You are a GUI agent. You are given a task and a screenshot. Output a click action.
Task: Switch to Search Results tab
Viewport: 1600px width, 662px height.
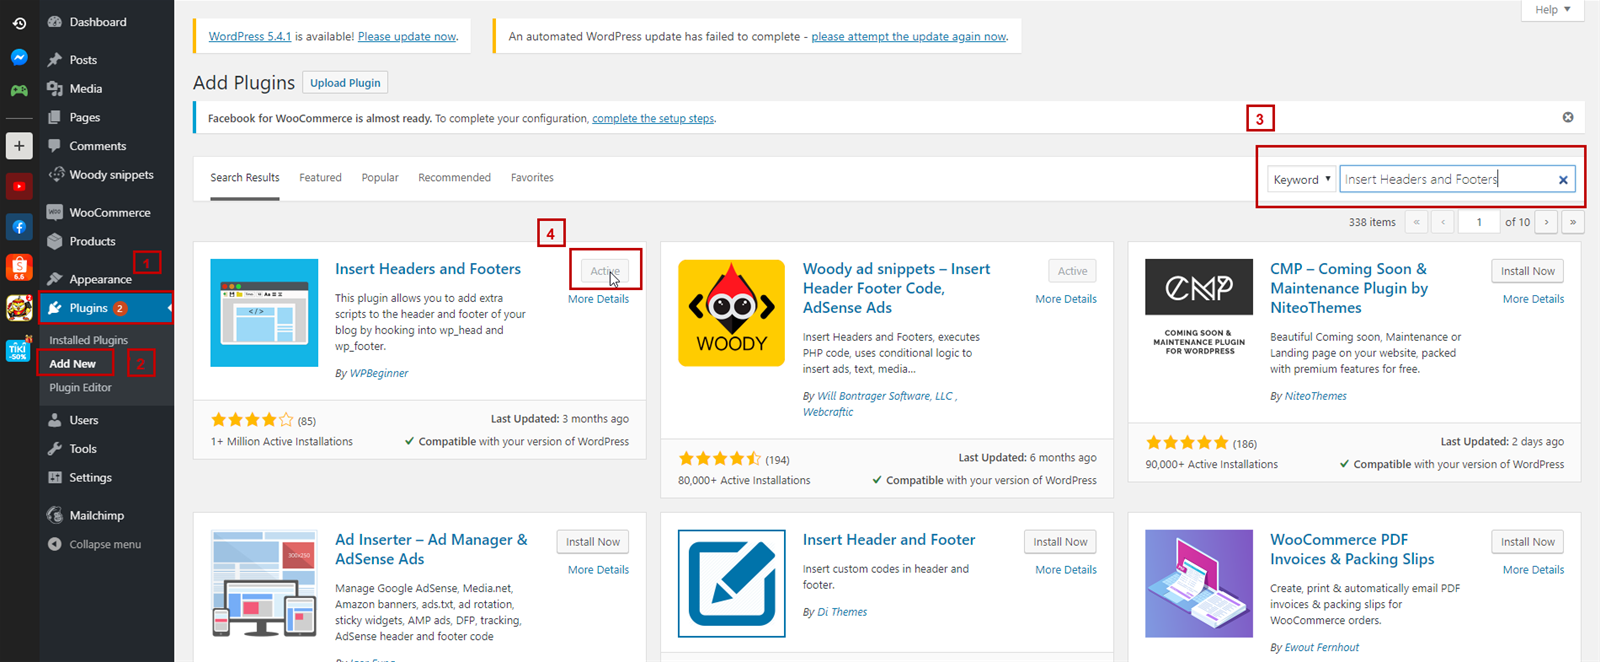coord(245,178)
